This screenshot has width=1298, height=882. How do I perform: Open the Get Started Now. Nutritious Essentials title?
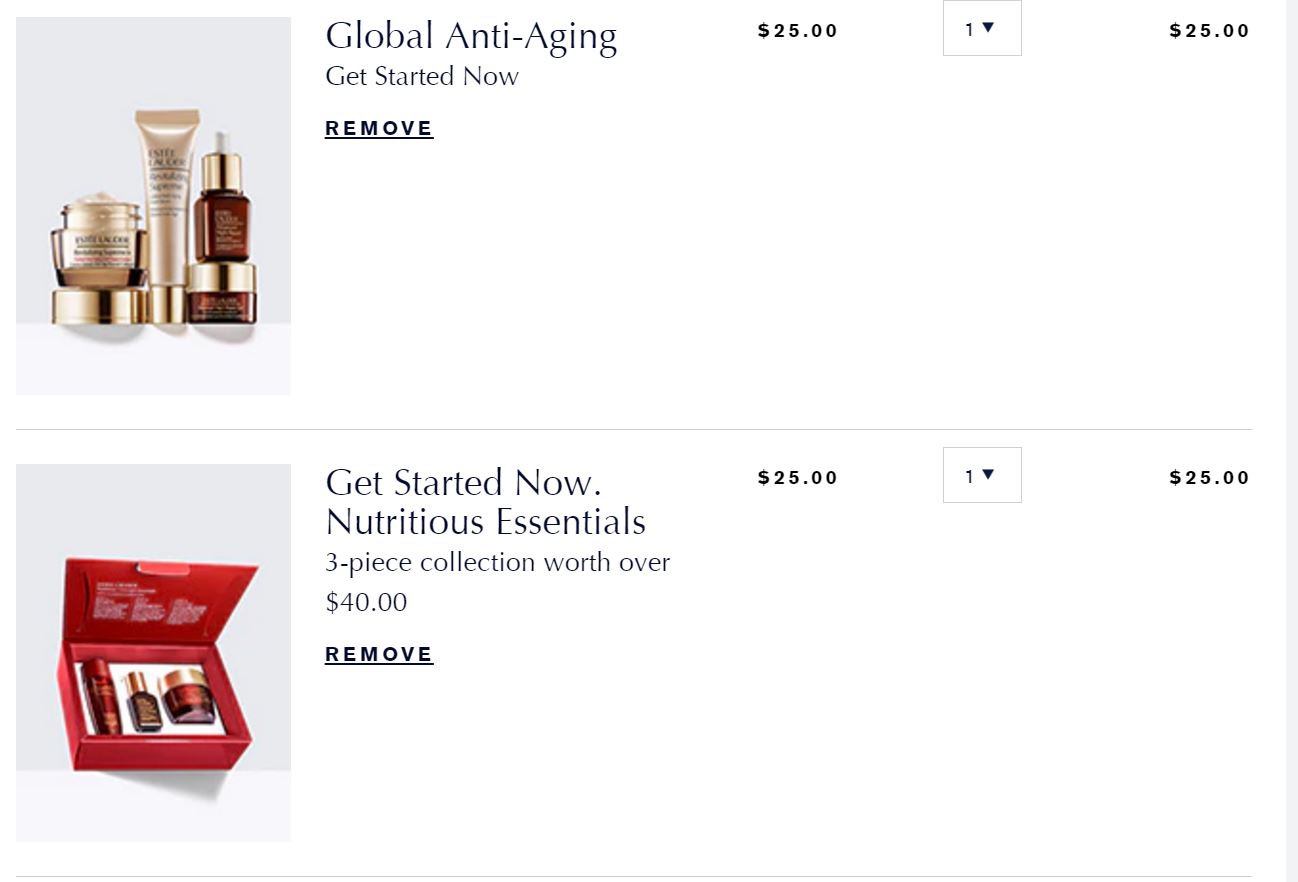tap(485, 502)
